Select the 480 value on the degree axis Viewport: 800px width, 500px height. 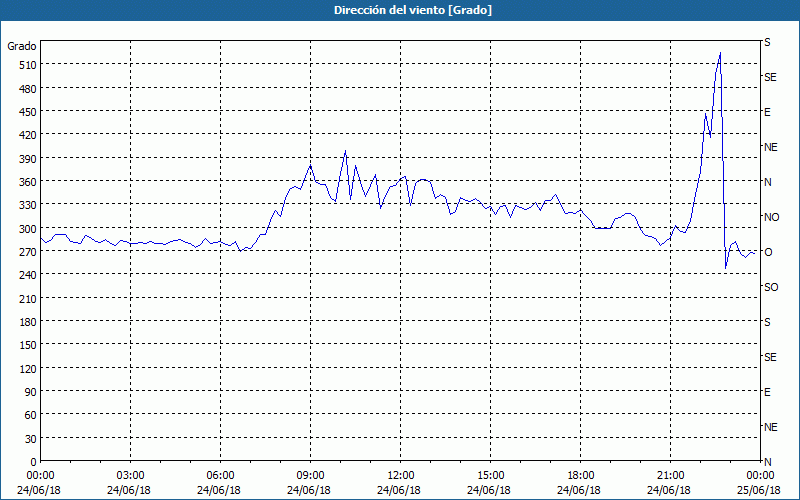[29, 89]
